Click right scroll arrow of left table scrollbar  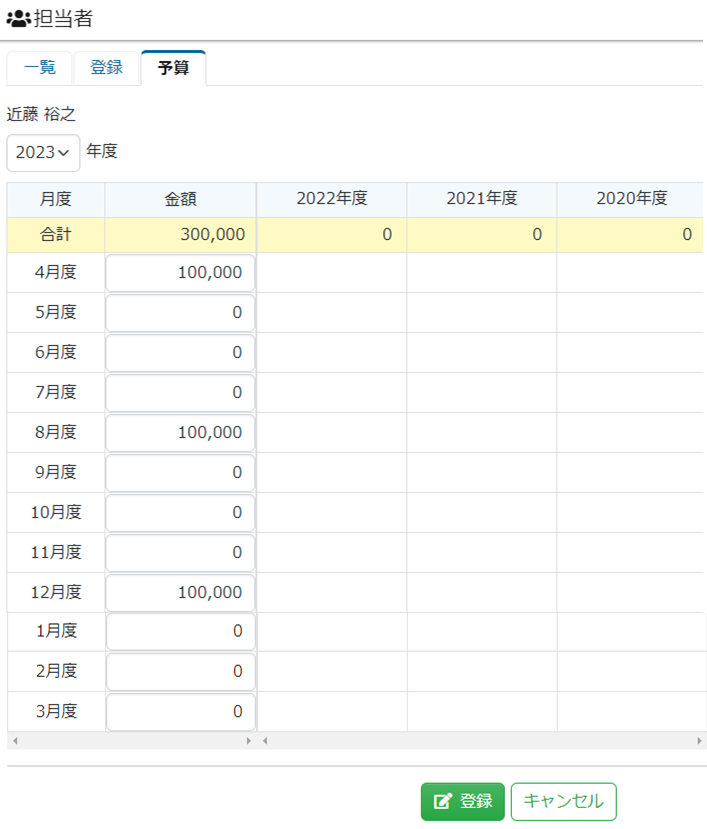(x=249, y=741)
